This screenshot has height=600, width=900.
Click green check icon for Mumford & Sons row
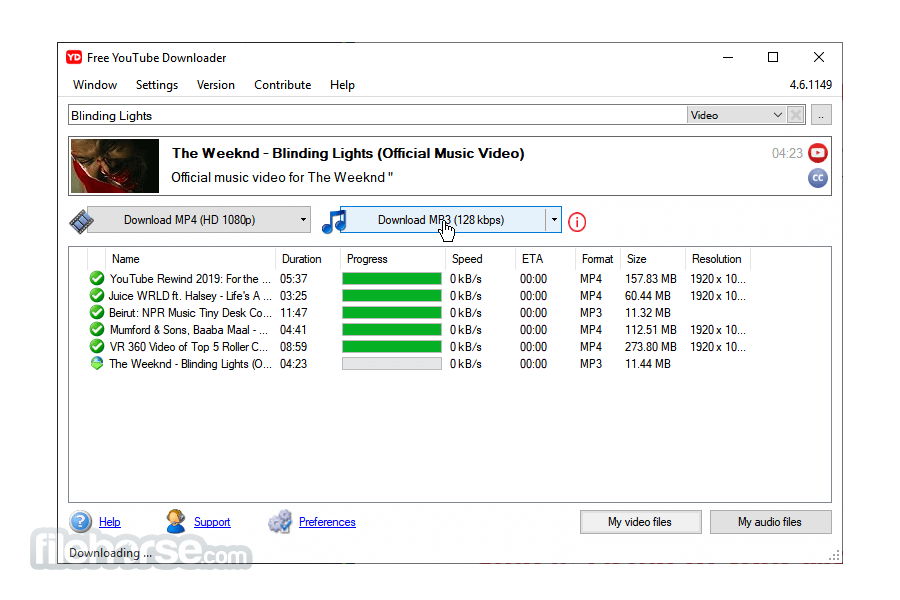click(x=96, y=330)
